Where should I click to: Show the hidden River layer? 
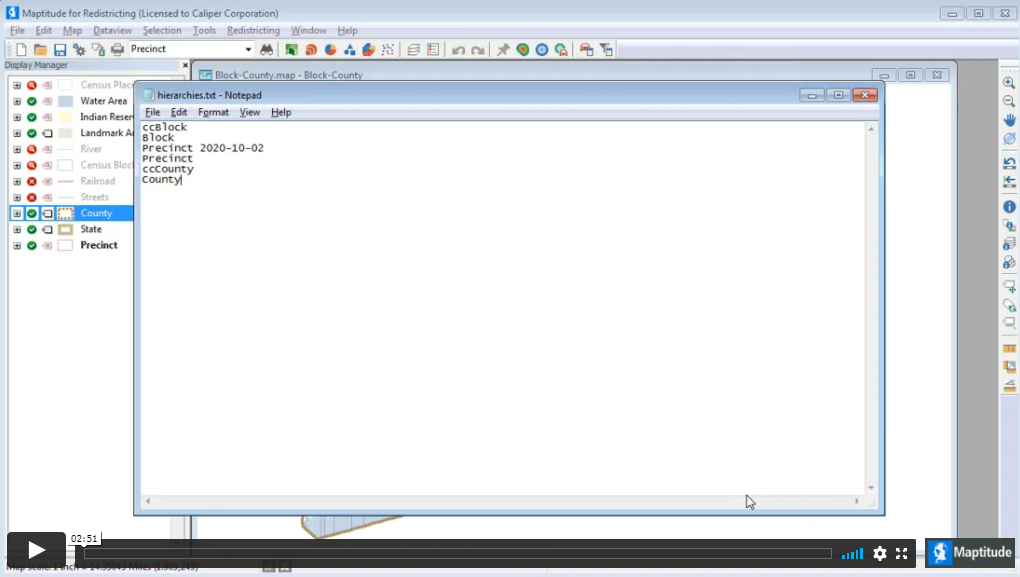(32, 149)
